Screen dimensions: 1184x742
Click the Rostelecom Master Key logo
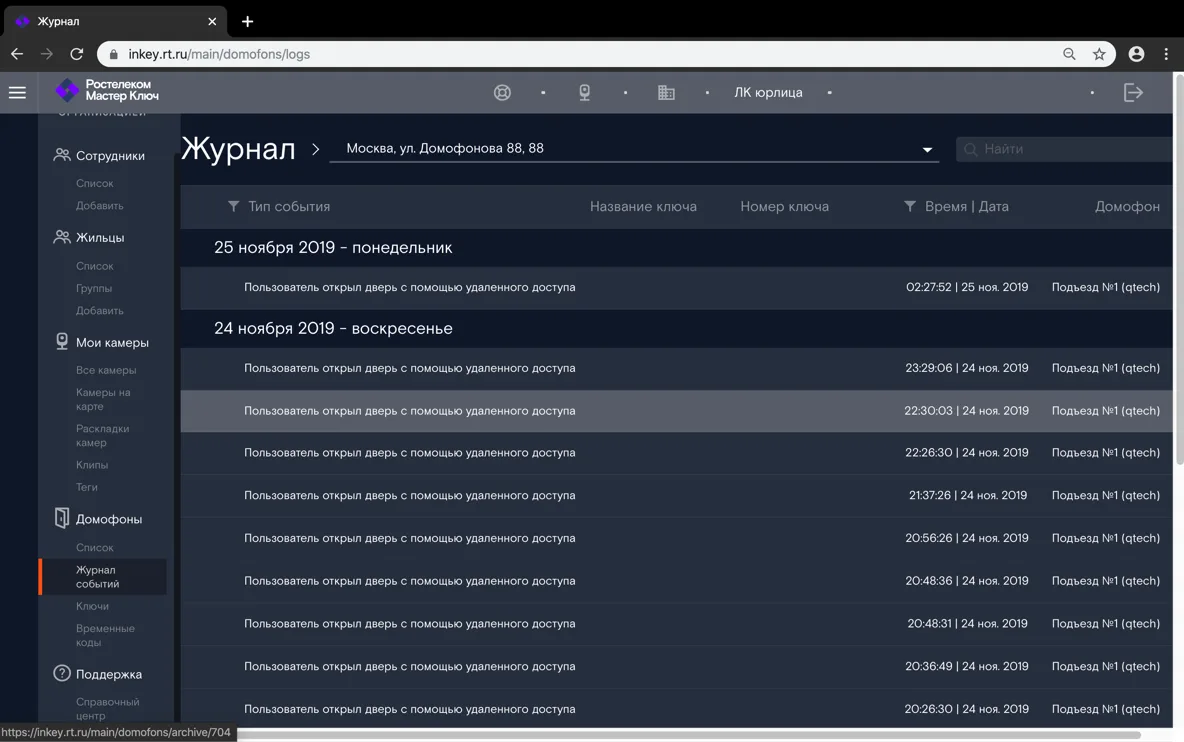click(107, 91)
